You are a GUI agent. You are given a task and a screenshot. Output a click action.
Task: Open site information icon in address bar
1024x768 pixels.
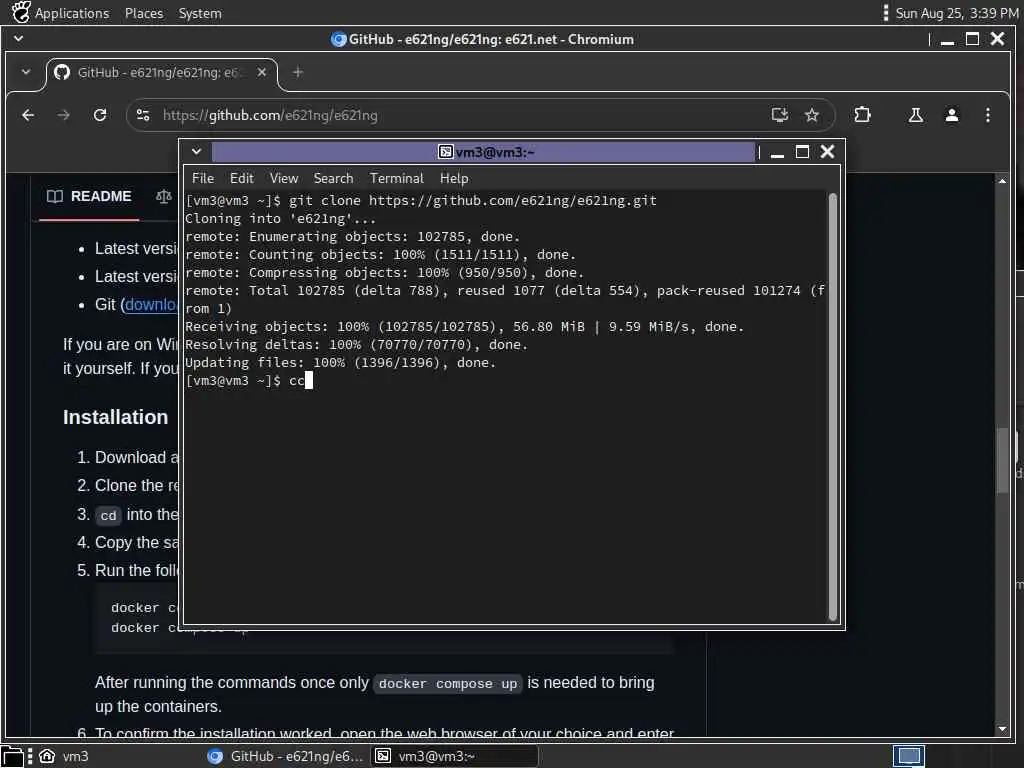tap(143, 116)
